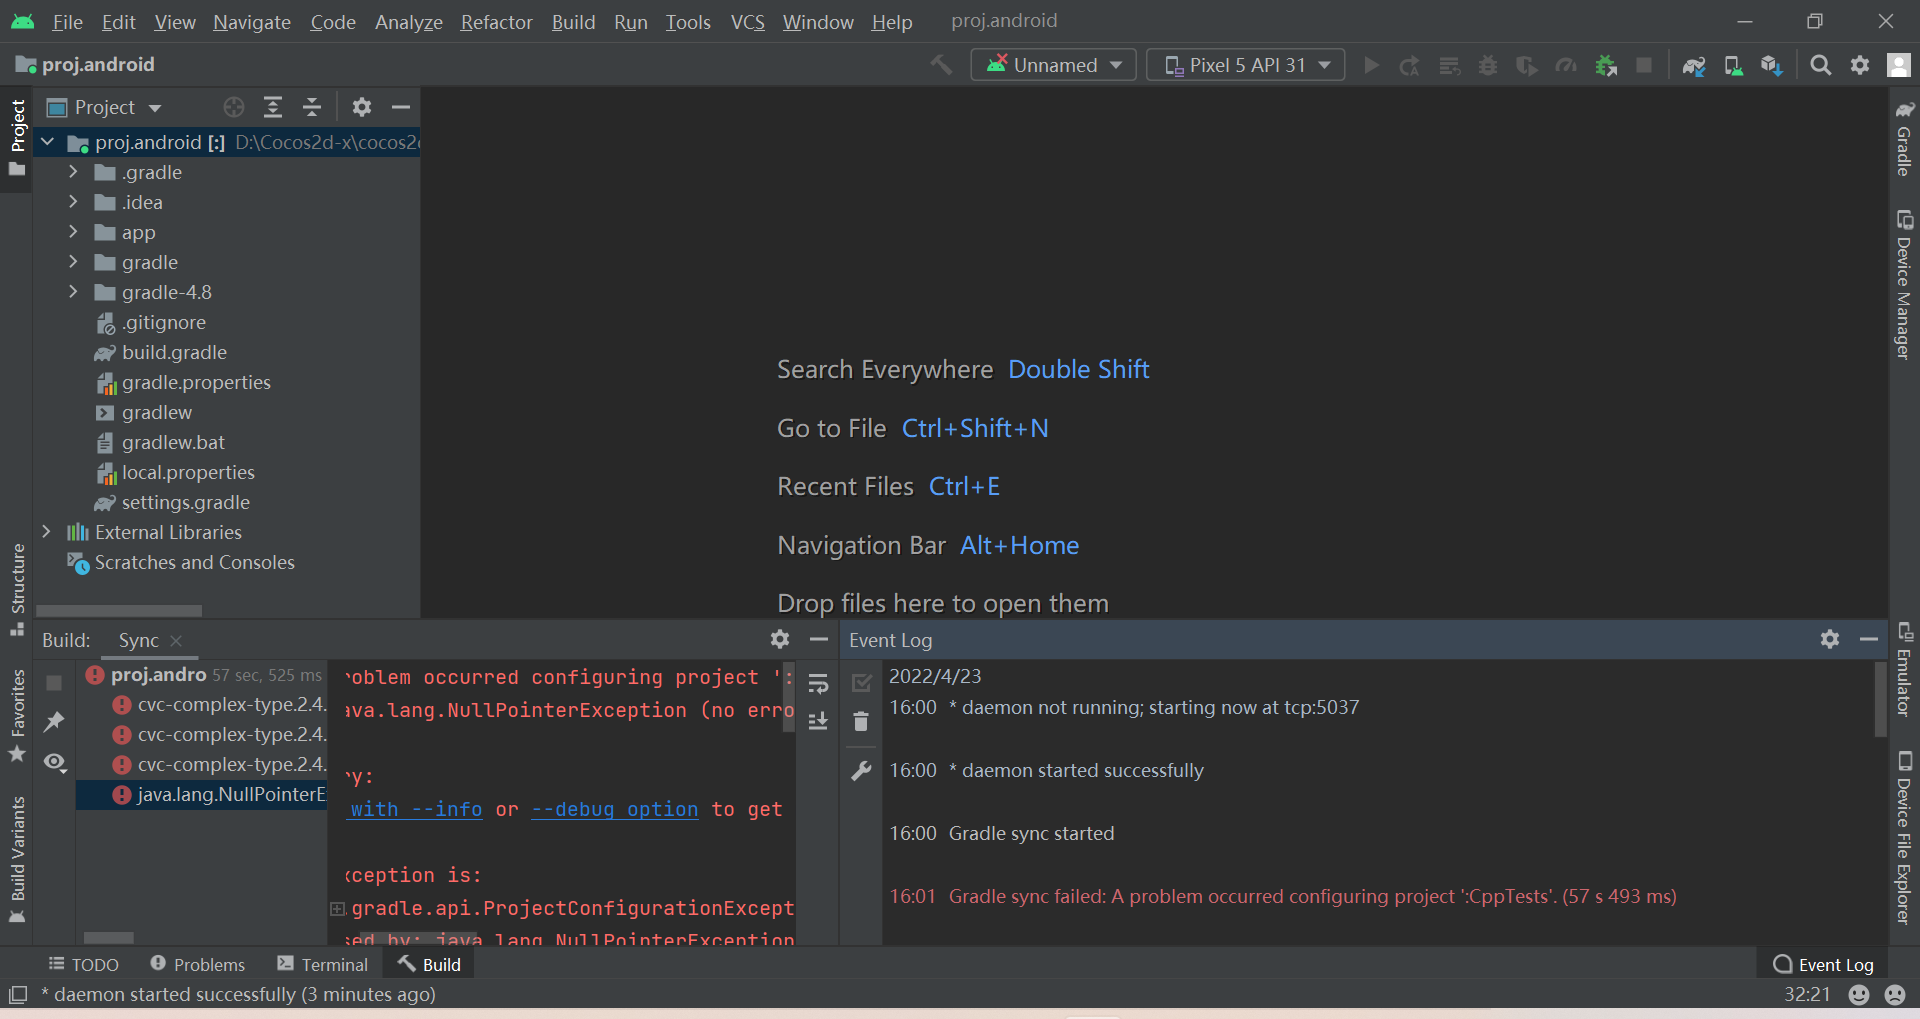
Task: Open the Pixel 5 API 31 device dropdown
Action: (x=1245, y=66)
